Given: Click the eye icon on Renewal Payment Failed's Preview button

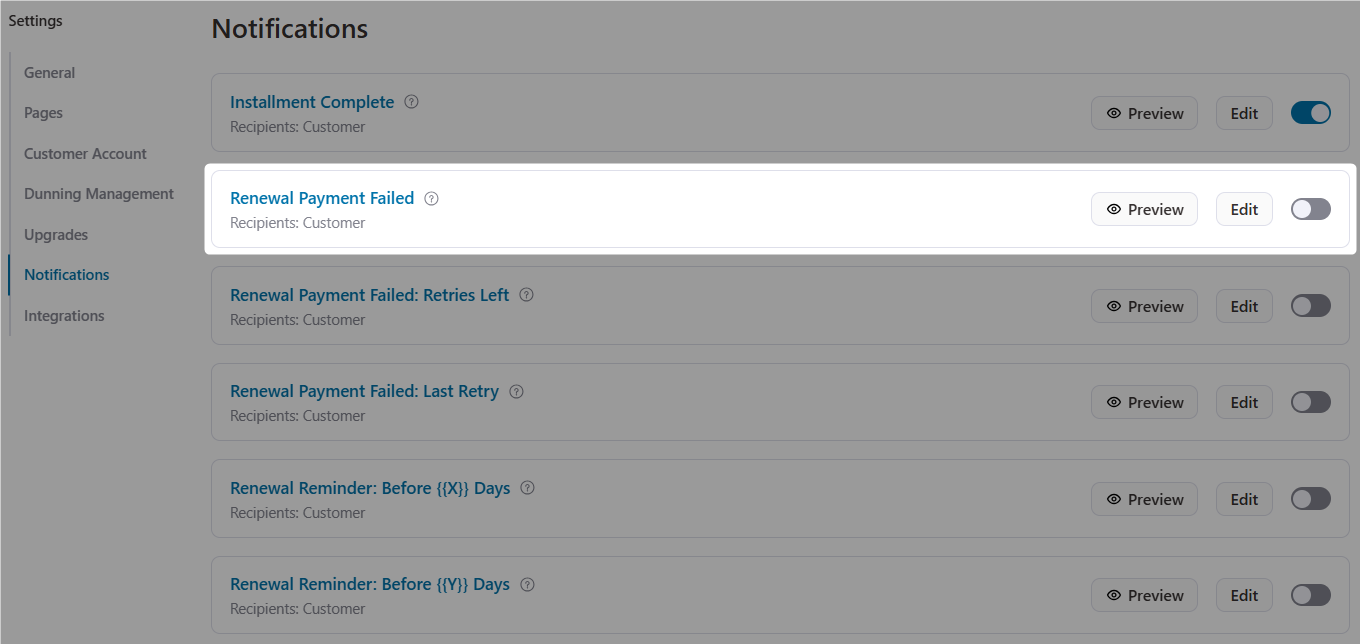Looking at the screenshot, I should click(1112, 209).
